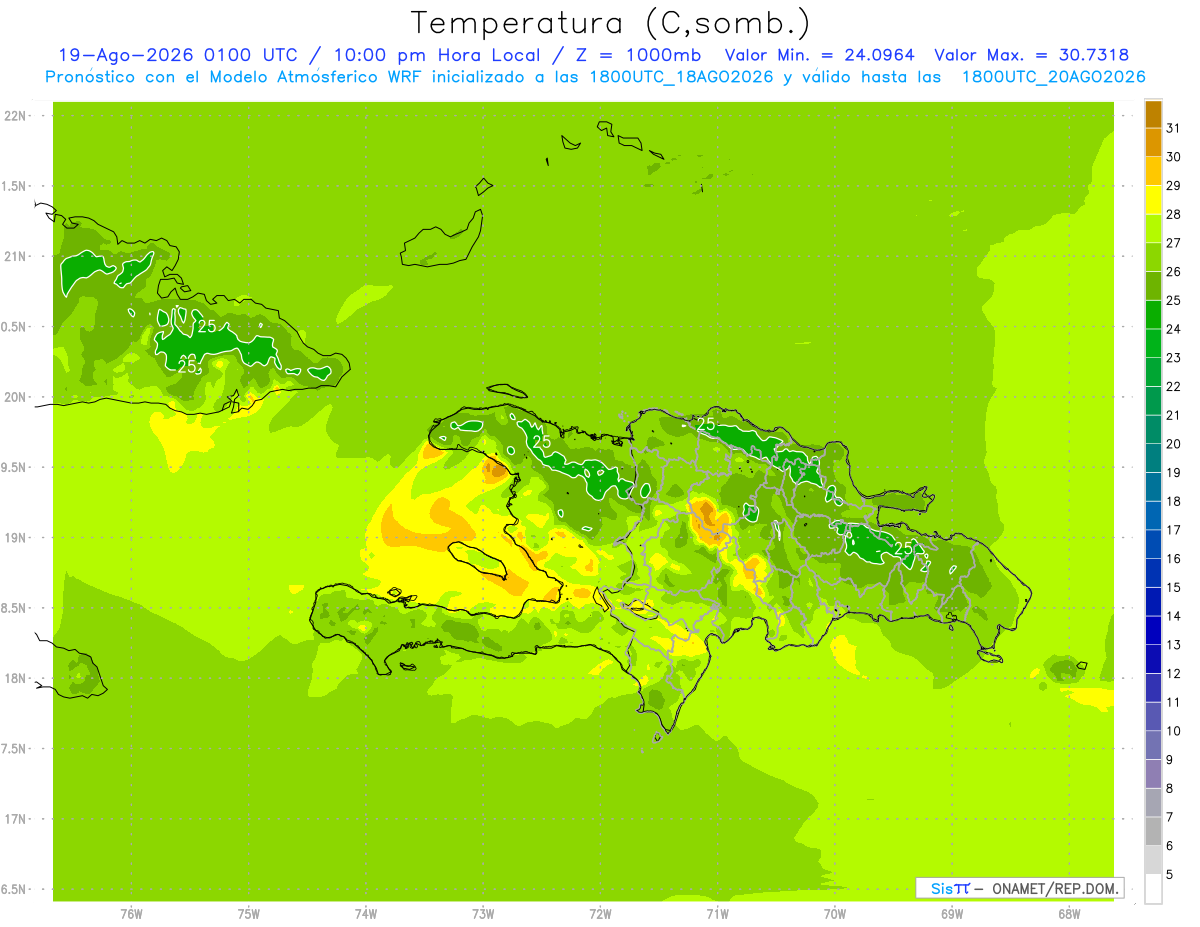Select legend swatch between 26 and 27
The image size is (1200, 927).
tap(1153, 257)
